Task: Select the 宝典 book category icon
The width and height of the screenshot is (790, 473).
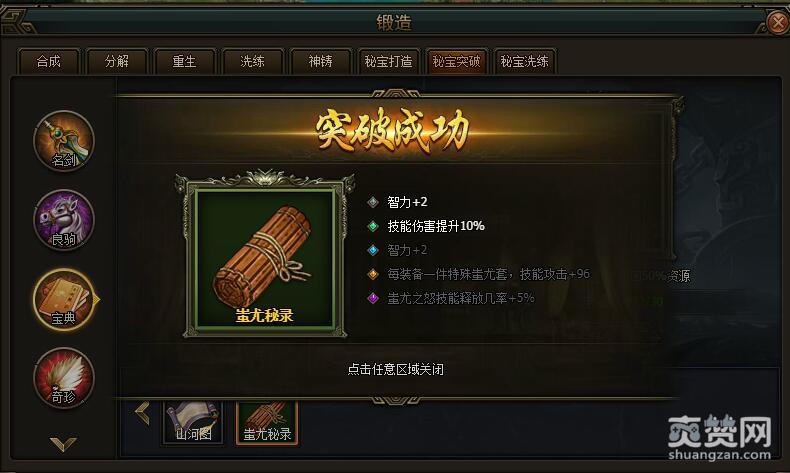Action: (64, 299)
